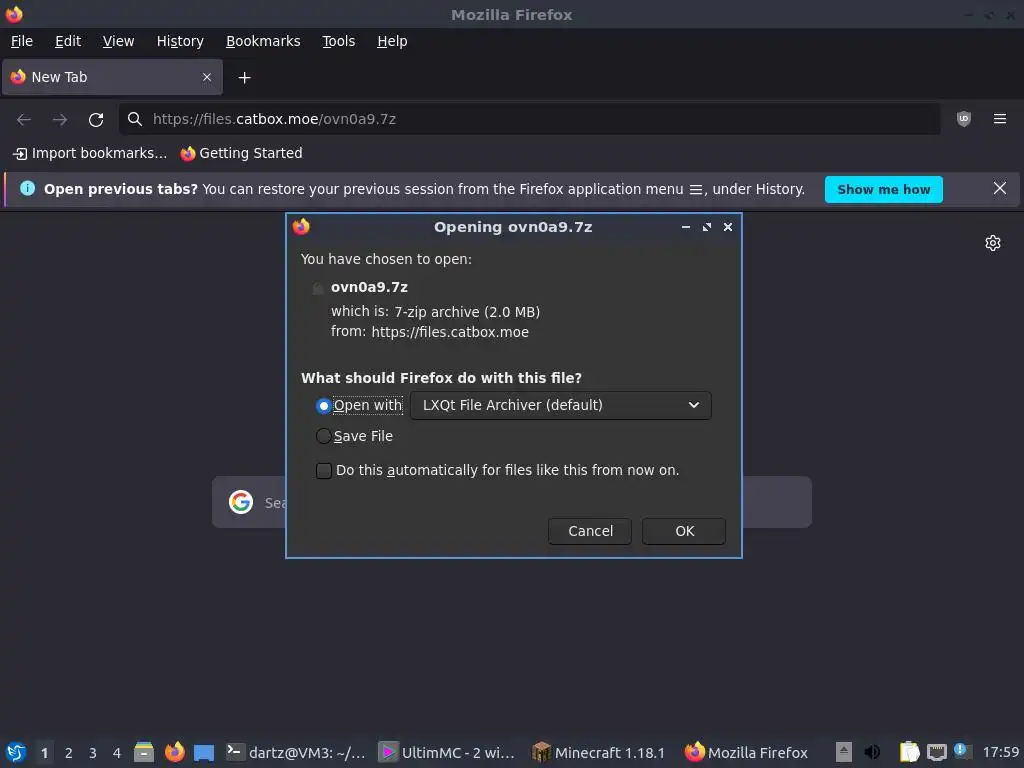Click the Show me how button
Image resolution: width=1024 pixels, height=768 pixels.
coord(883,189)
